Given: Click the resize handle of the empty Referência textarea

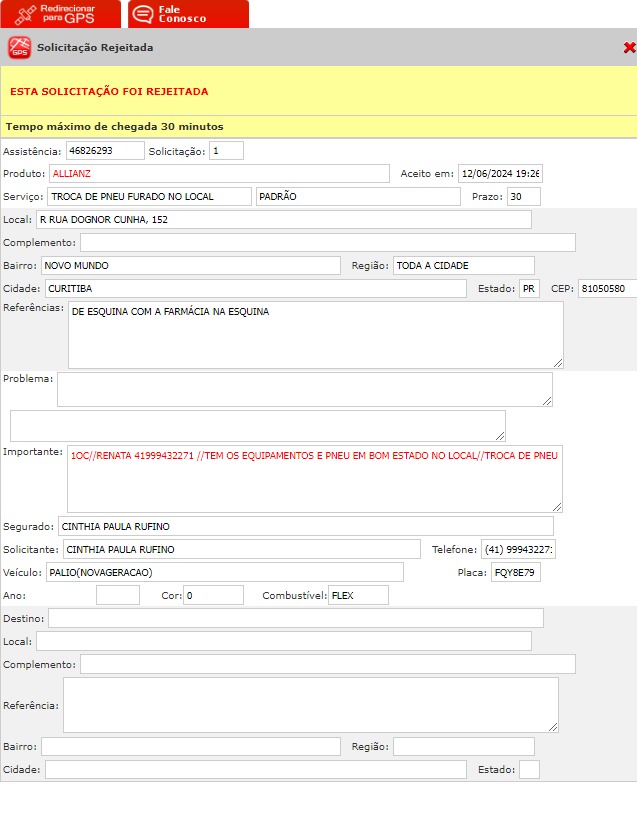Looking at the screenshot, I should (552, 727).
